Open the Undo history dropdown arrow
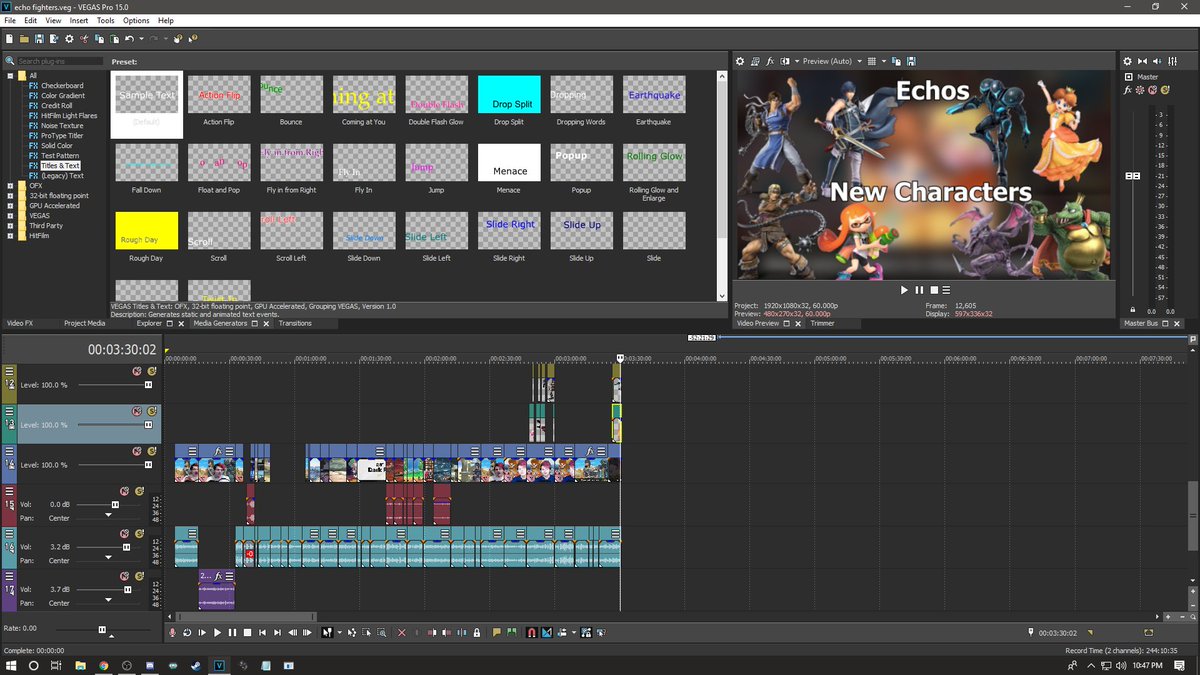This screenshot has width=1200, height=675. pyautogui.click(x=141, y=39)
